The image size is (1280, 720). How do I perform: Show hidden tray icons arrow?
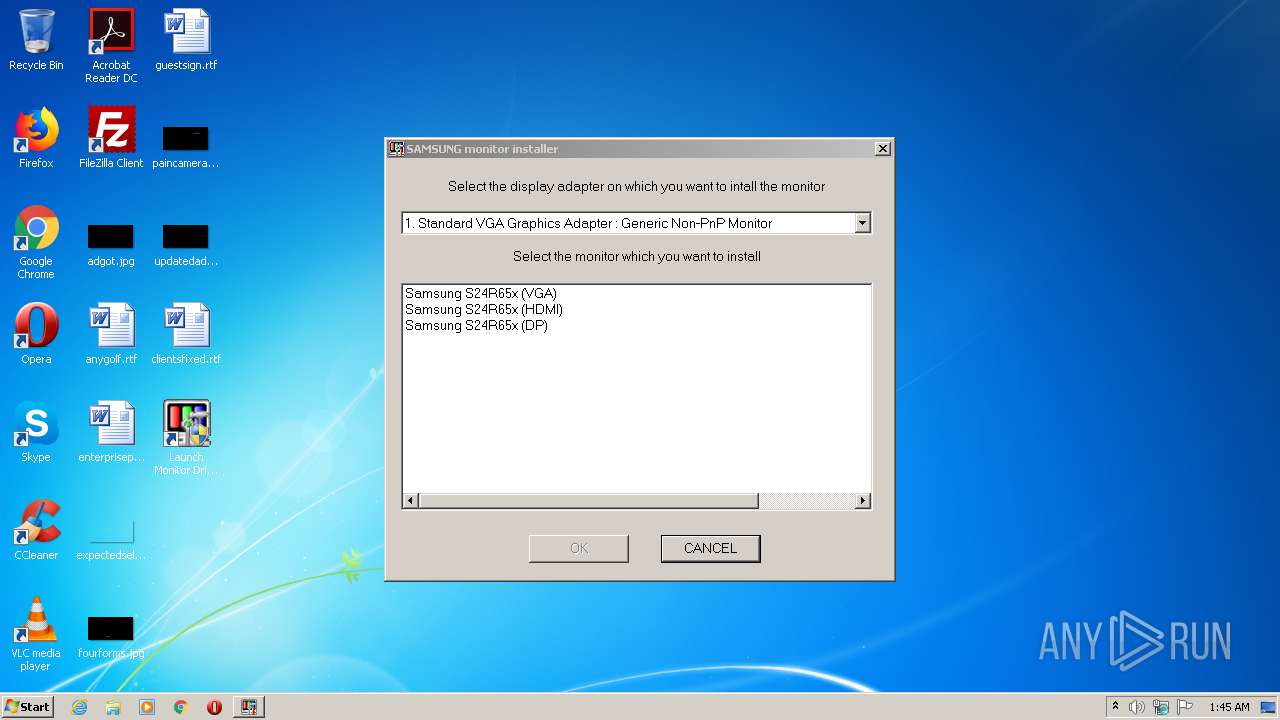tap(1115, 707)
